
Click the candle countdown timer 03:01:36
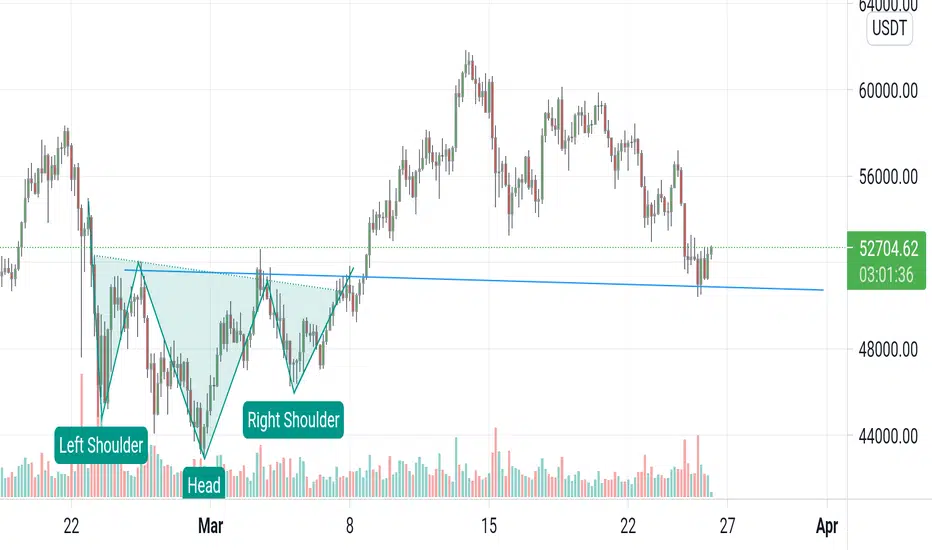[886, 275]
